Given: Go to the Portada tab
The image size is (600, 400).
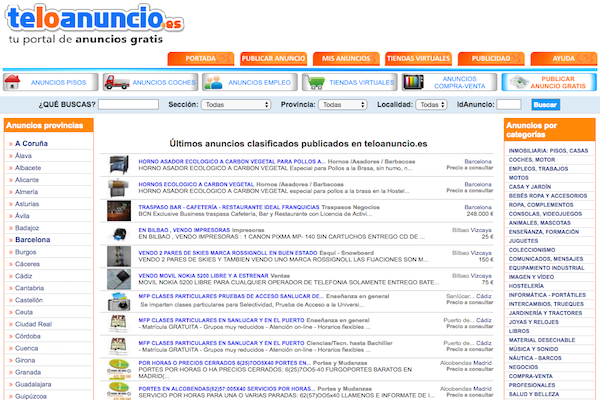Looking at the screenshot, I should click(x=201, y=59).
